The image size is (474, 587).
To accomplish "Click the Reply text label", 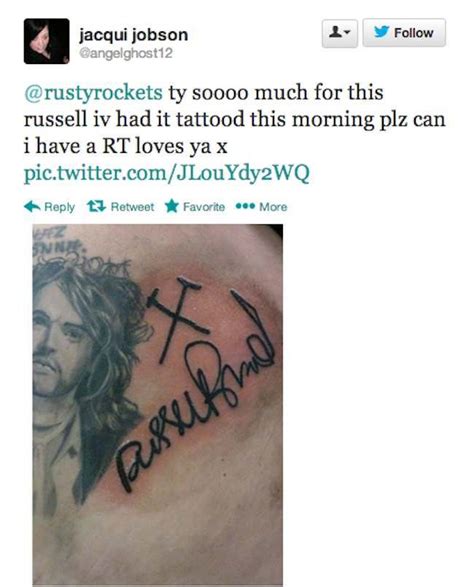I will [59, 207].
